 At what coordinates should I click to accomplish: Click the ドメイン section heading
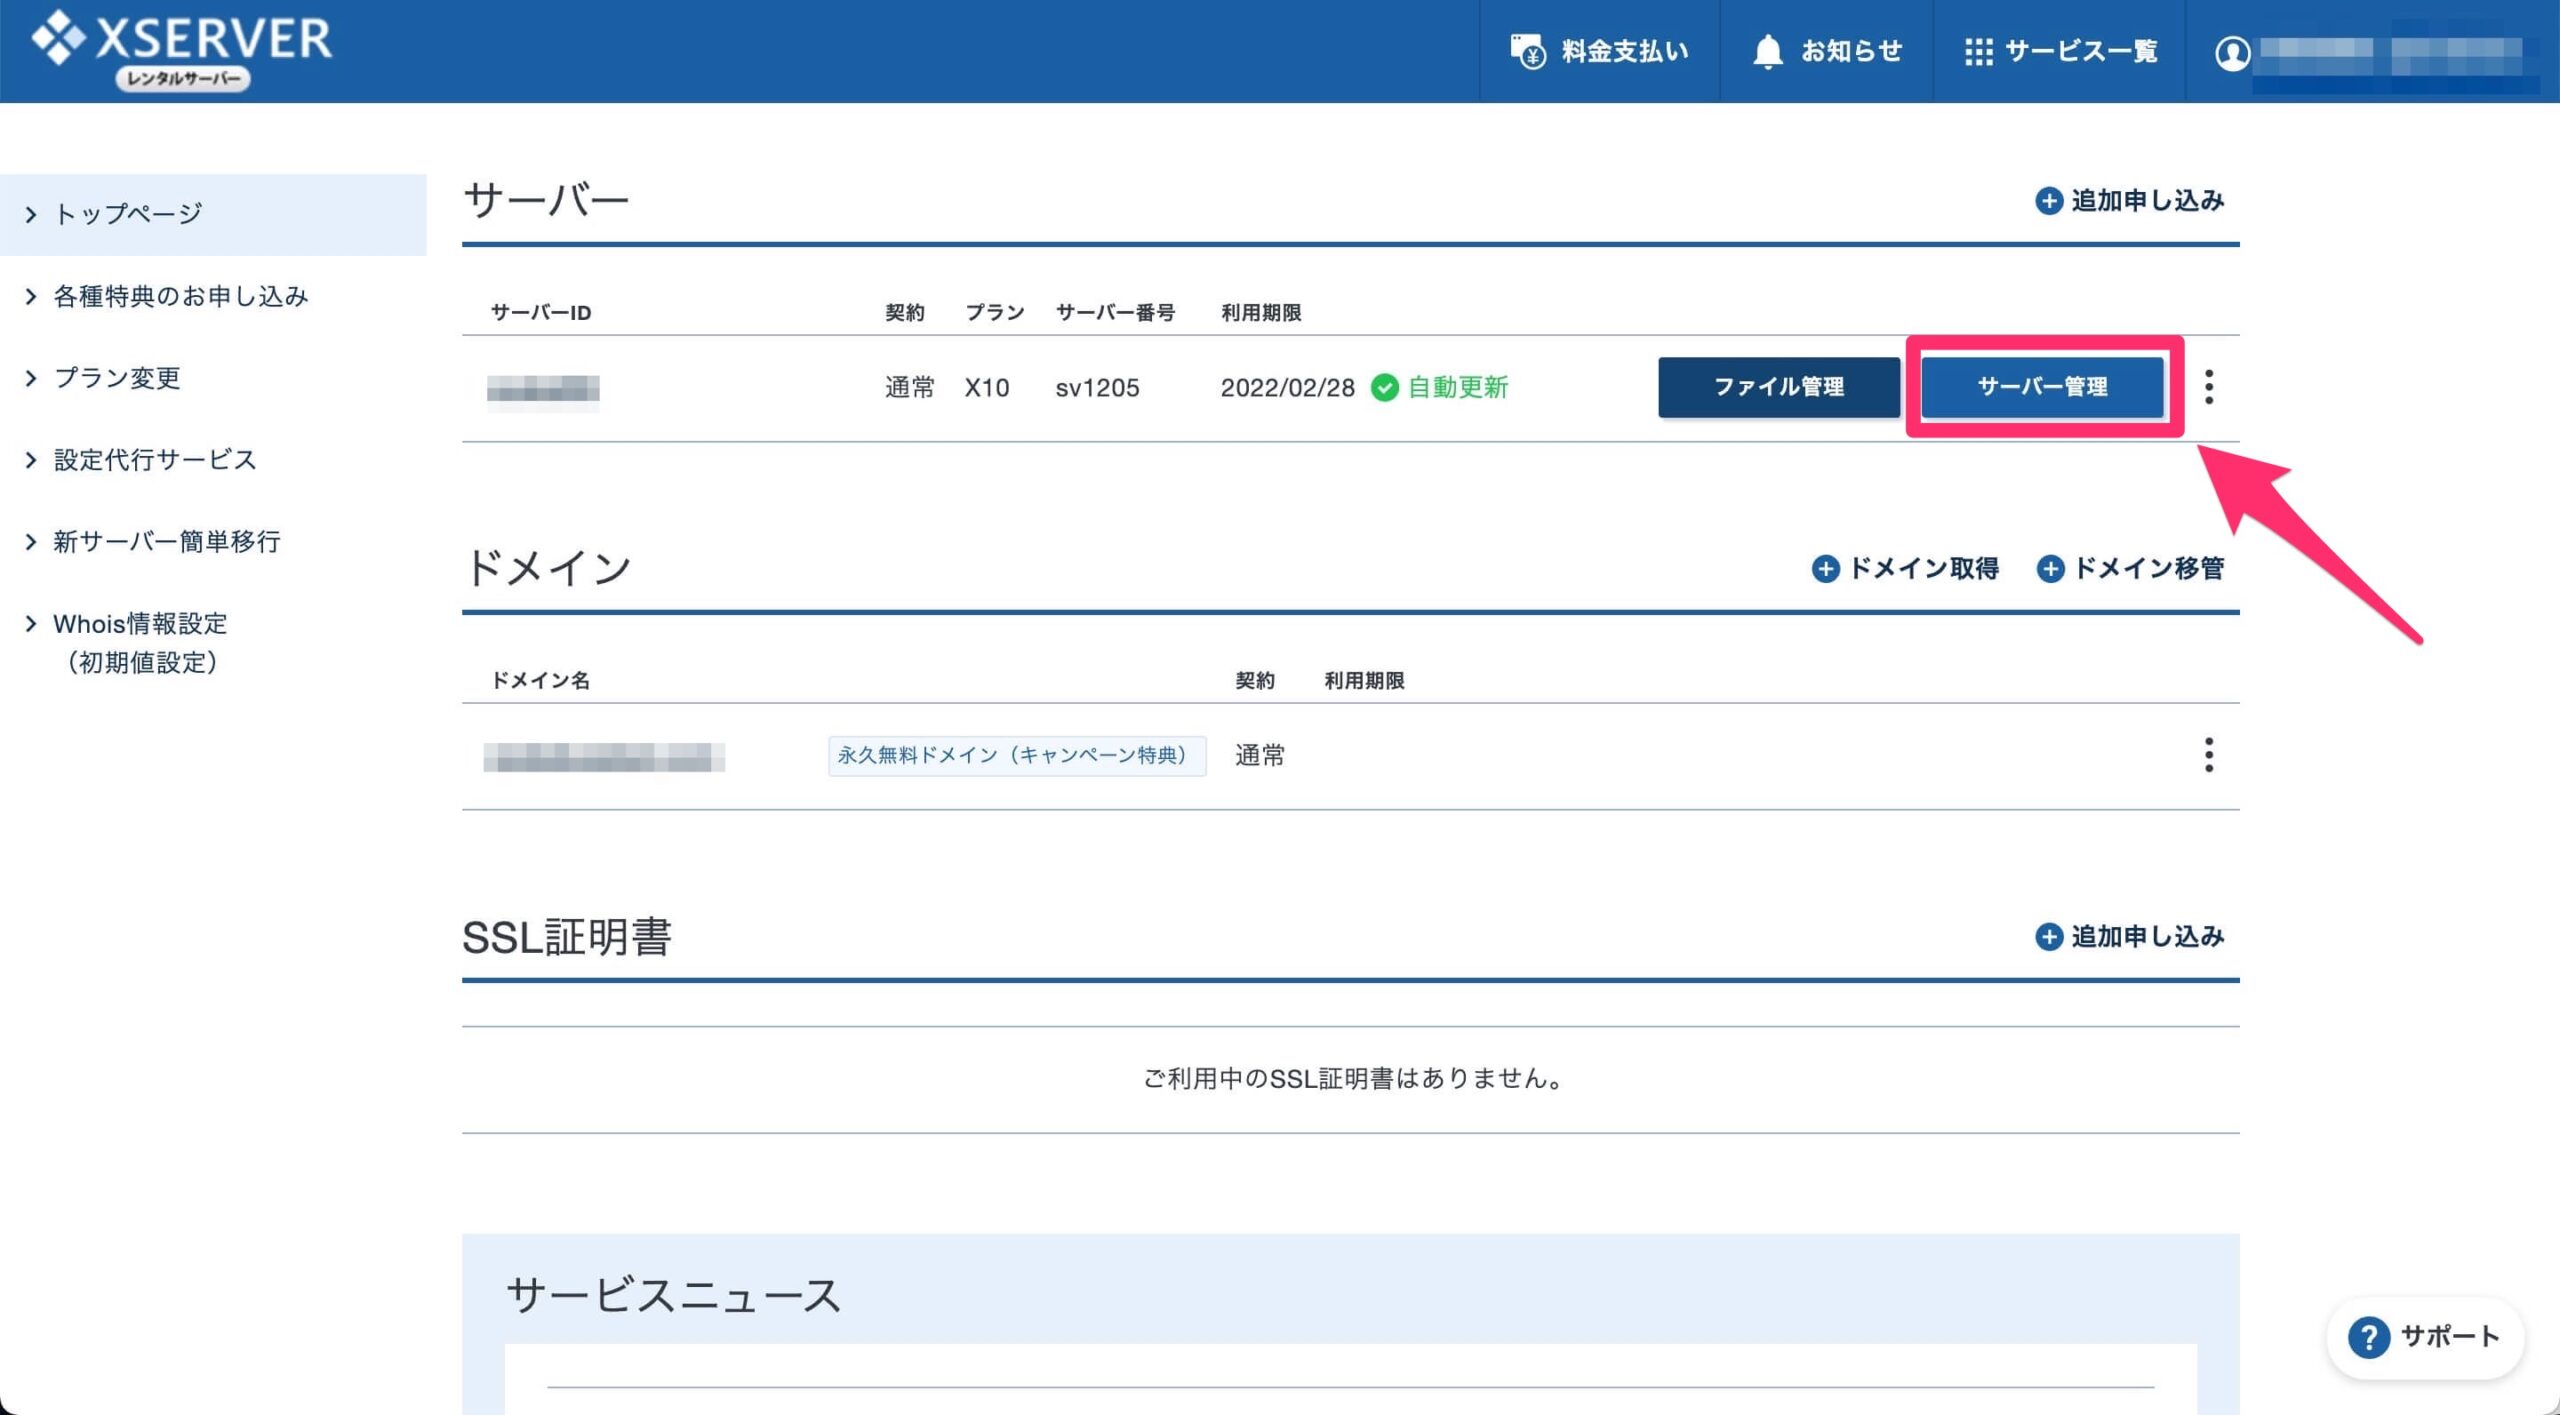(x=547, y=569)
